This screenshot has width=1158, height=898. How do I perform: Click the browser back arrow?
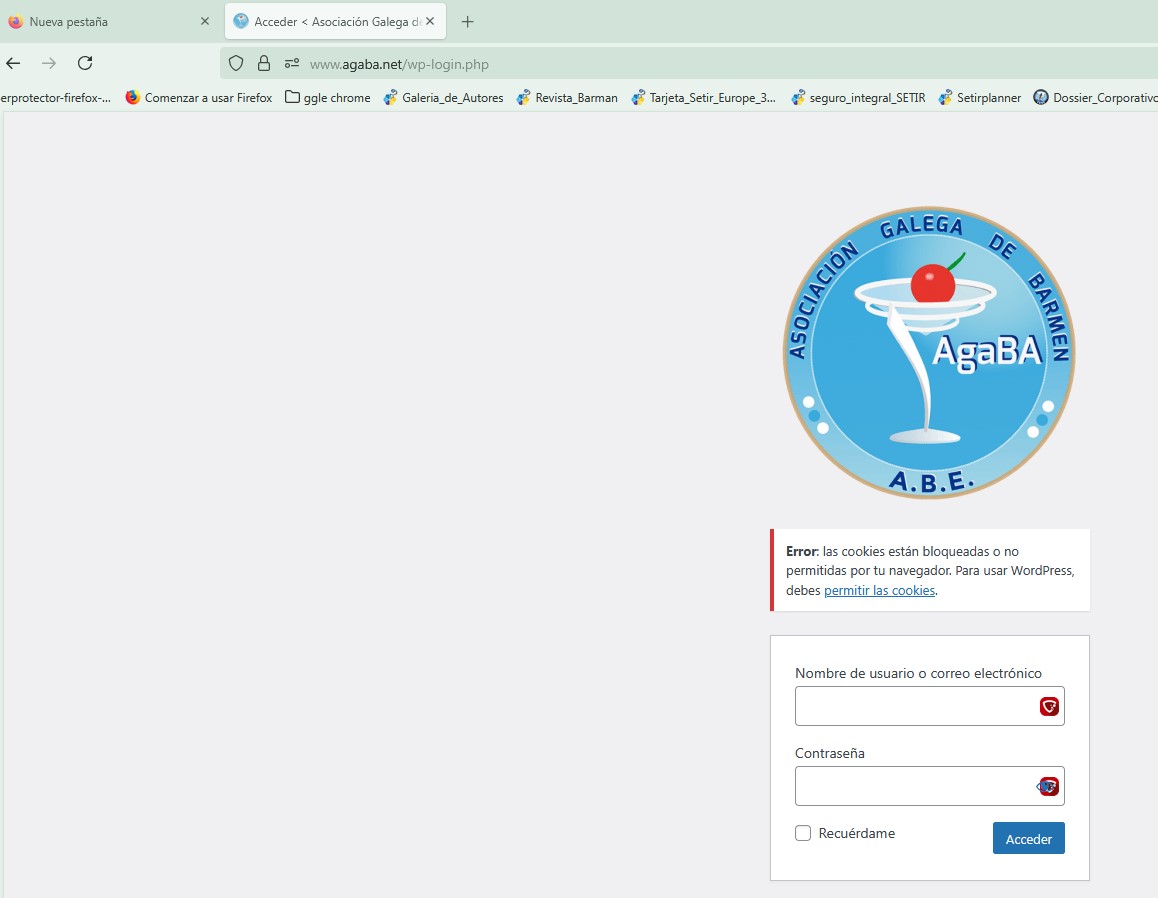pyautogui.click(x=13, y=63)
